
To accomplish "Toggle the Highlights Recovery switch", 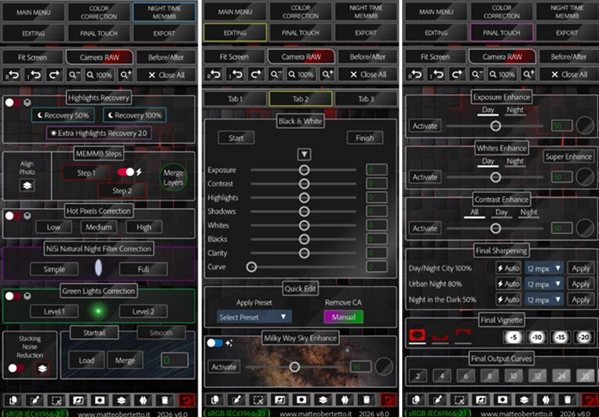I will point(13,103).
